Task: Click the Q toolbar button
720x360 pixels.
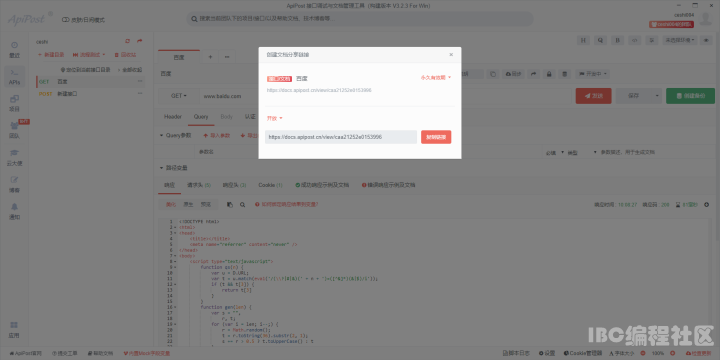Action: pyautogui.click(x=600, y=40)
